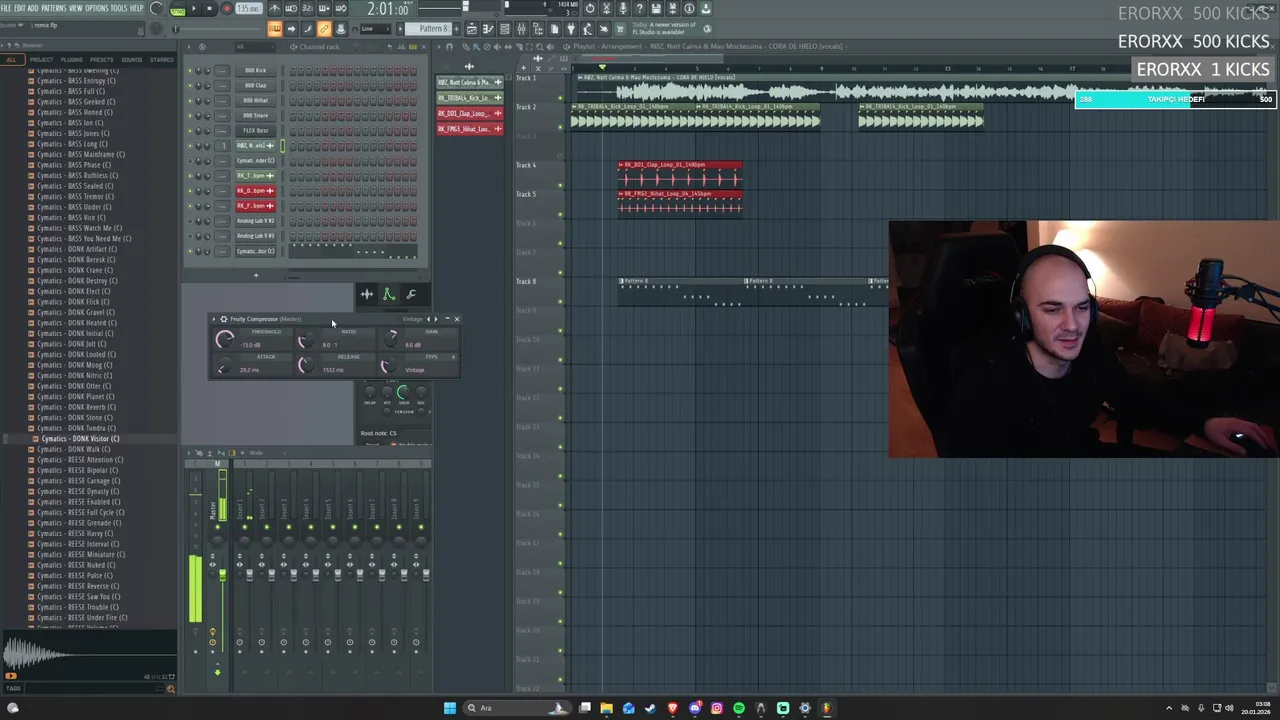Click the 808 Clap channel button
Image resolution: width=1280 pixels, height=720 pixels.
[x=255, y=86]
